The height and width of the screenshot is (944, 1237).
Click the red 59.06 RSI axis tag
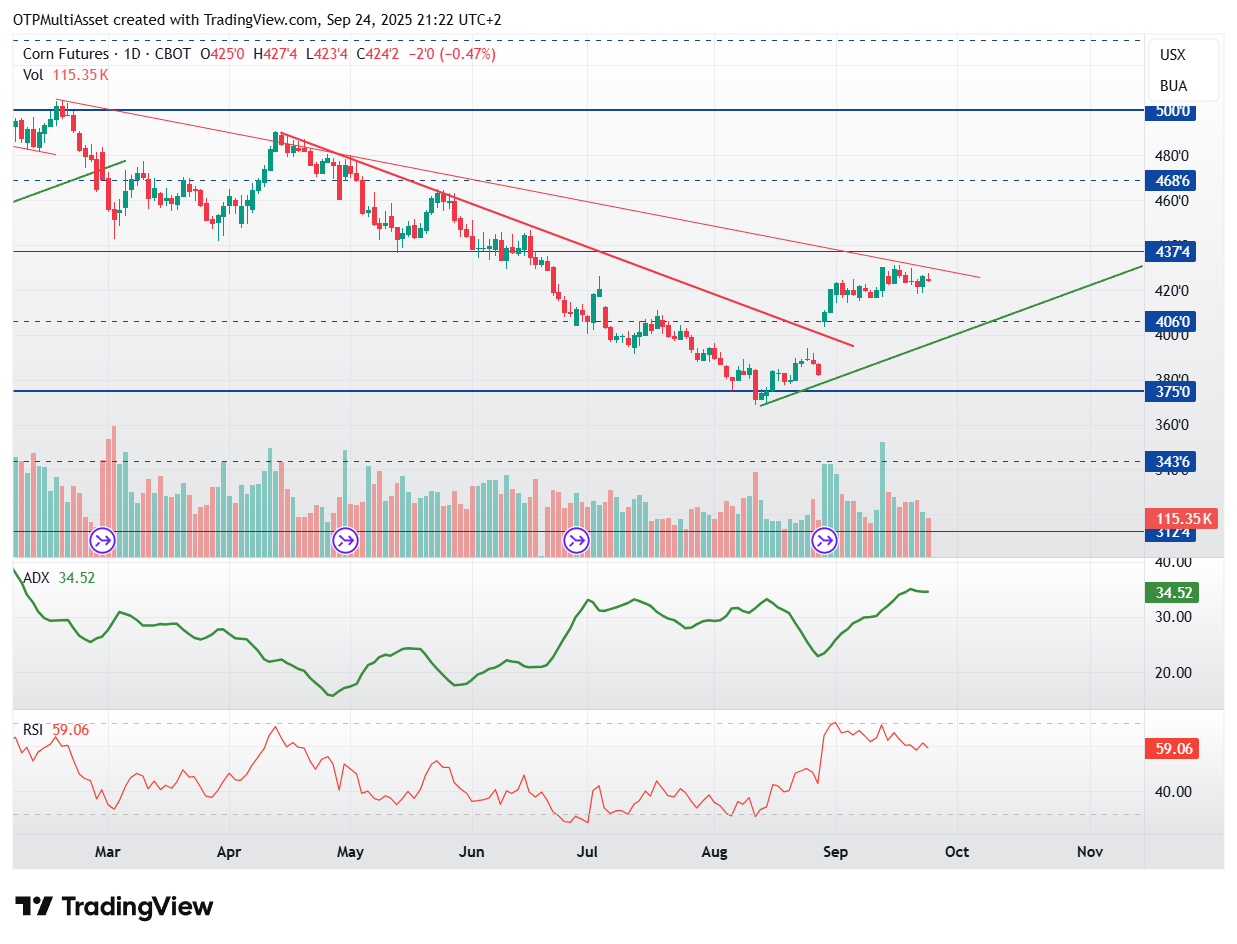click(1171, 748)
